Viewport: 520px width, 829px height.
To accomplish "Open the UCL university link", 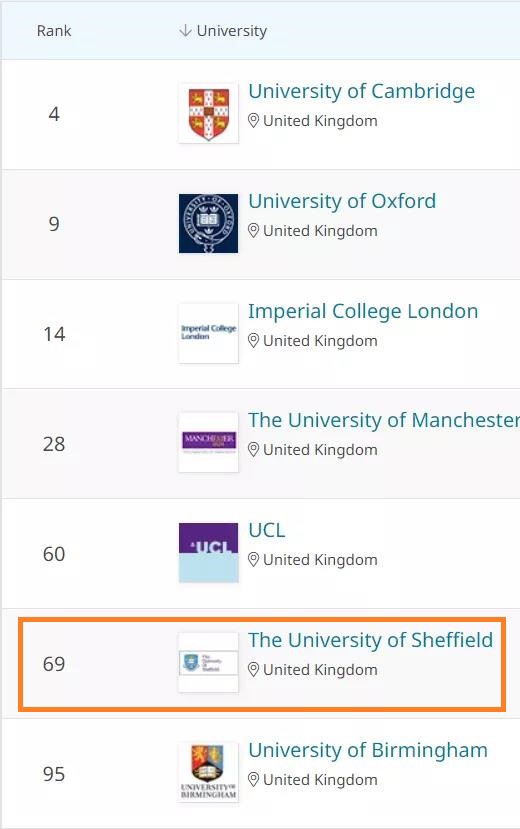I will pos(267,530).
